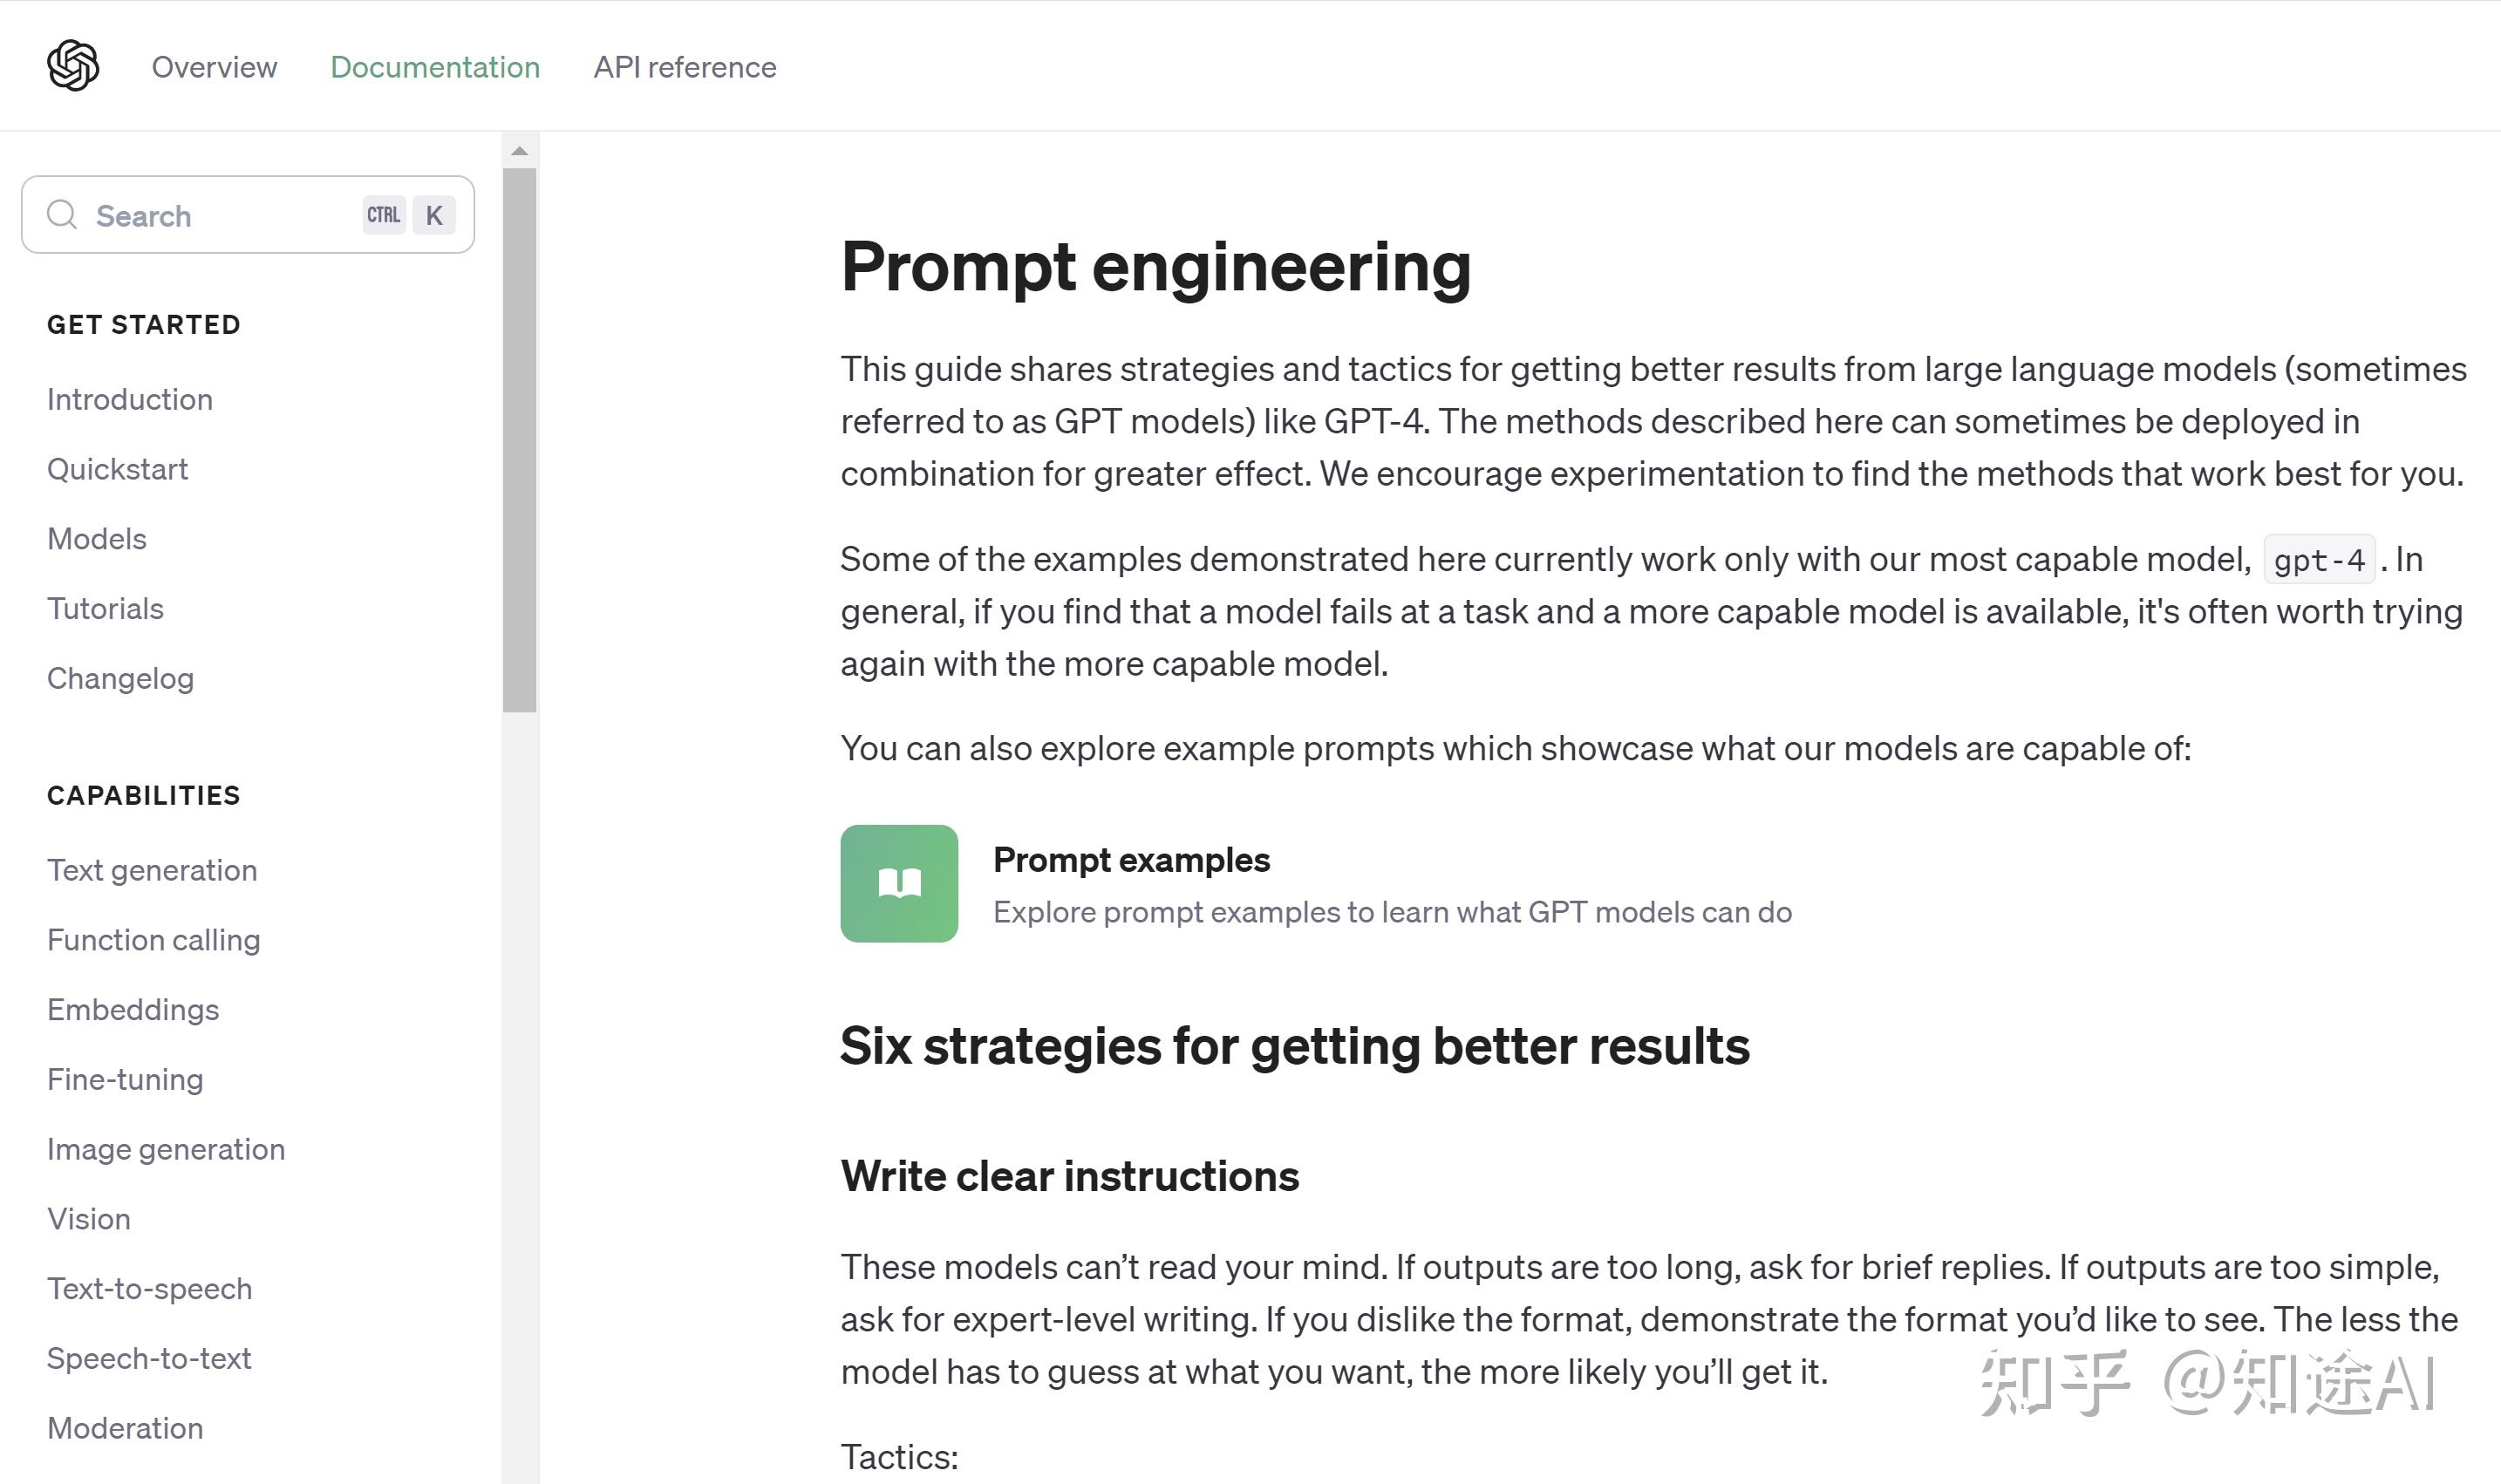Open the API reference tab
This screenshot has height=1484, width=2501.
(685, 67)
